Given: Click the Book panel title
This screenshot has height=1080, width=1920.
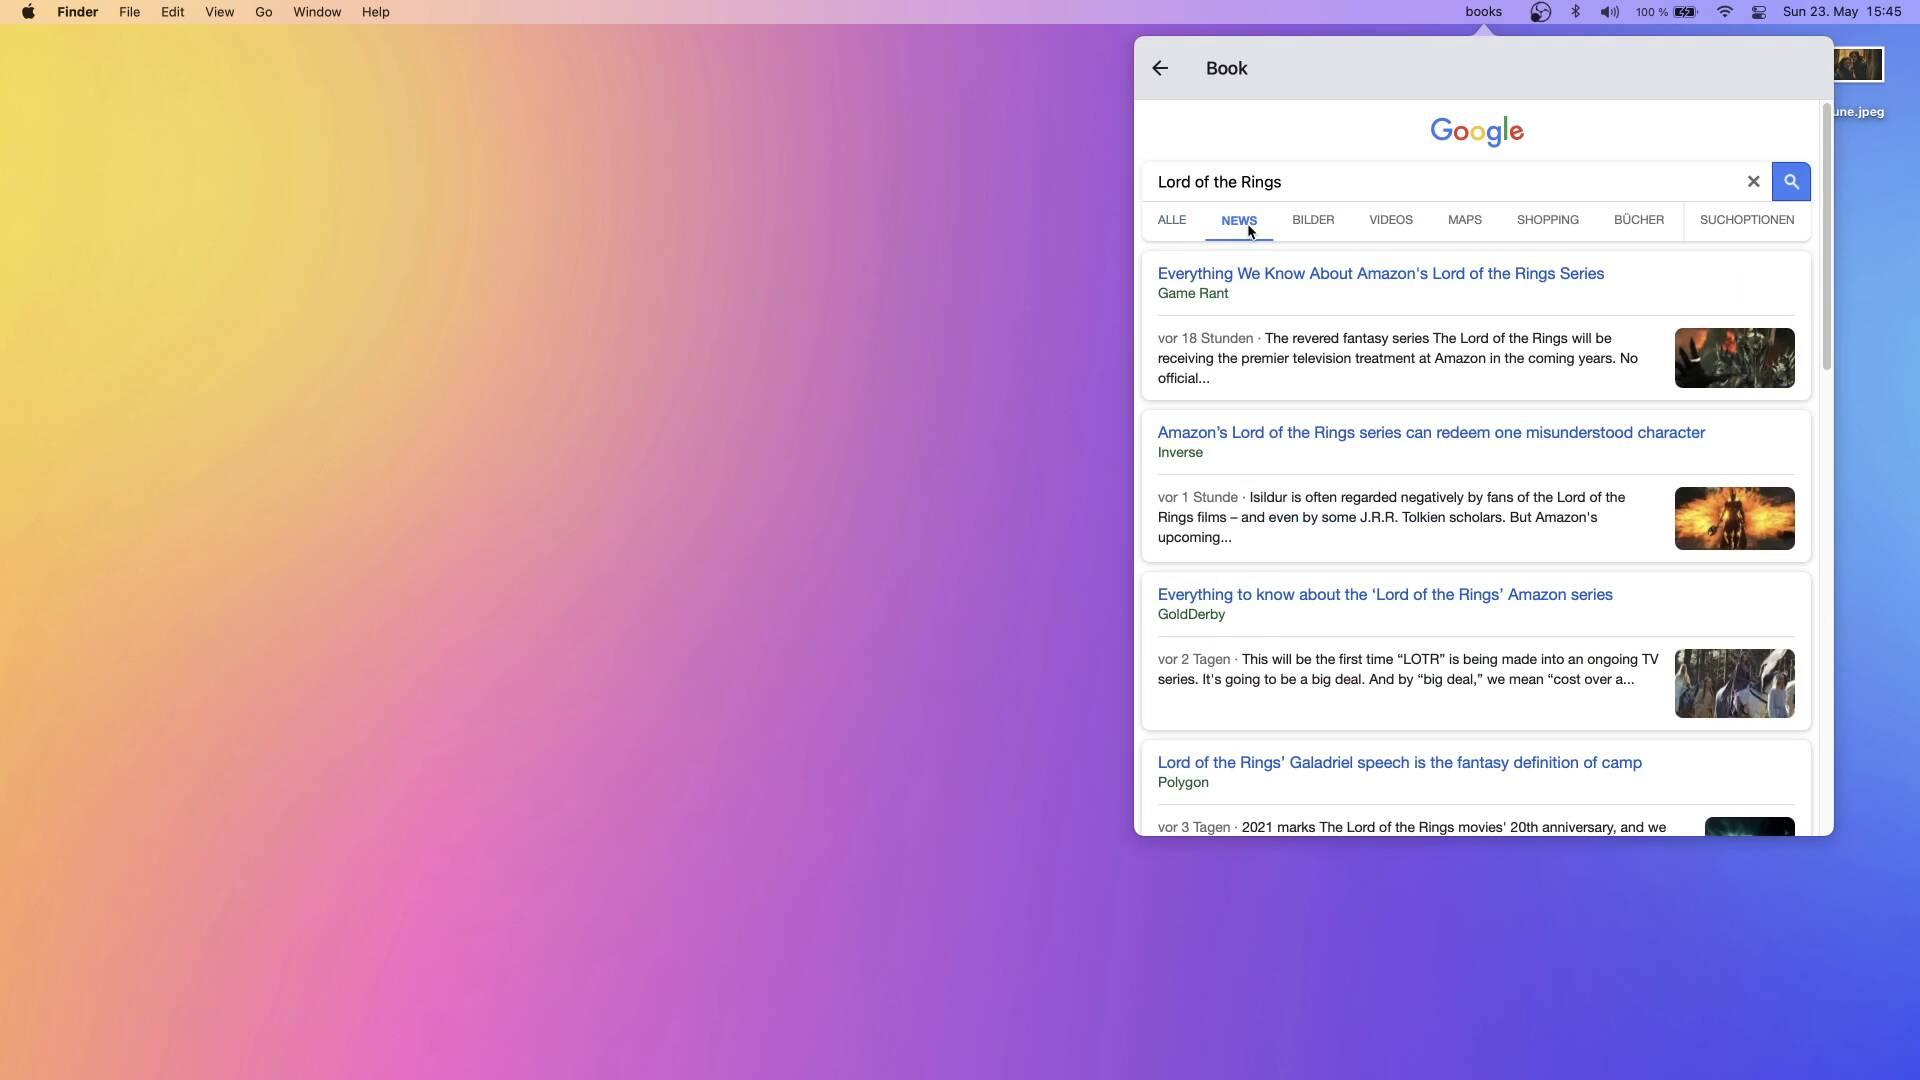Looking at the screenshot, I should [1227, 68].
